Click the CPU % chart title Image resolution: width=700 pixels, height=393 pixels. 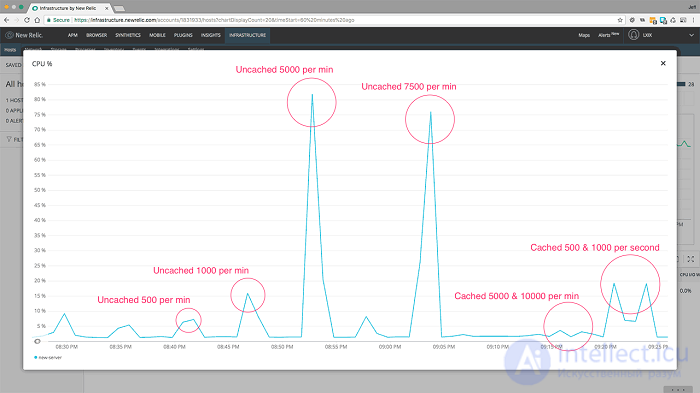[42, 64]
